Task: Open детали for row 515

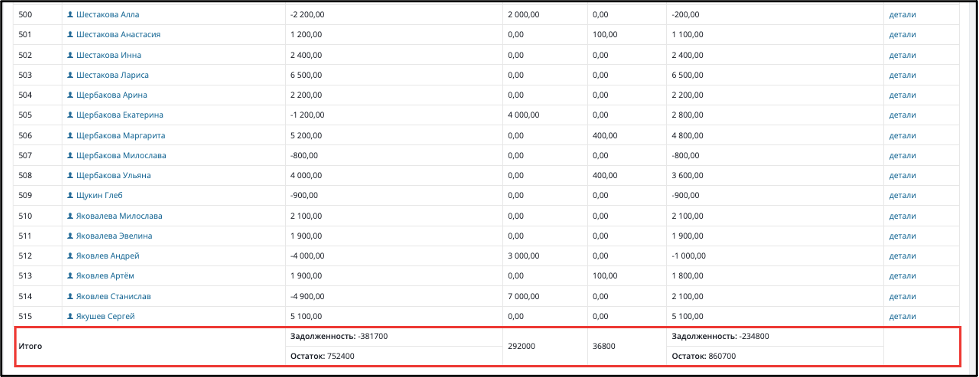Action: 902,316
